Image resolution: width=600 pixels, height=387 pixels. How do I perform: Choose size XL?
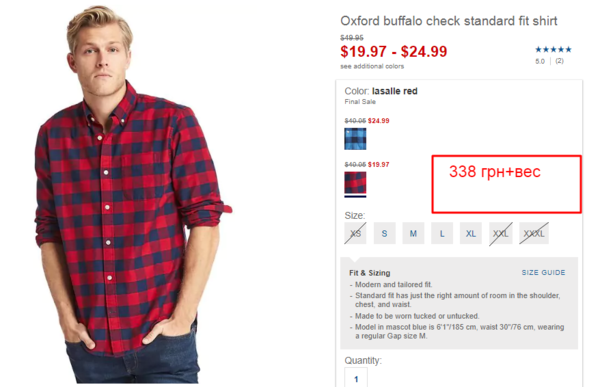click(471, 233)
